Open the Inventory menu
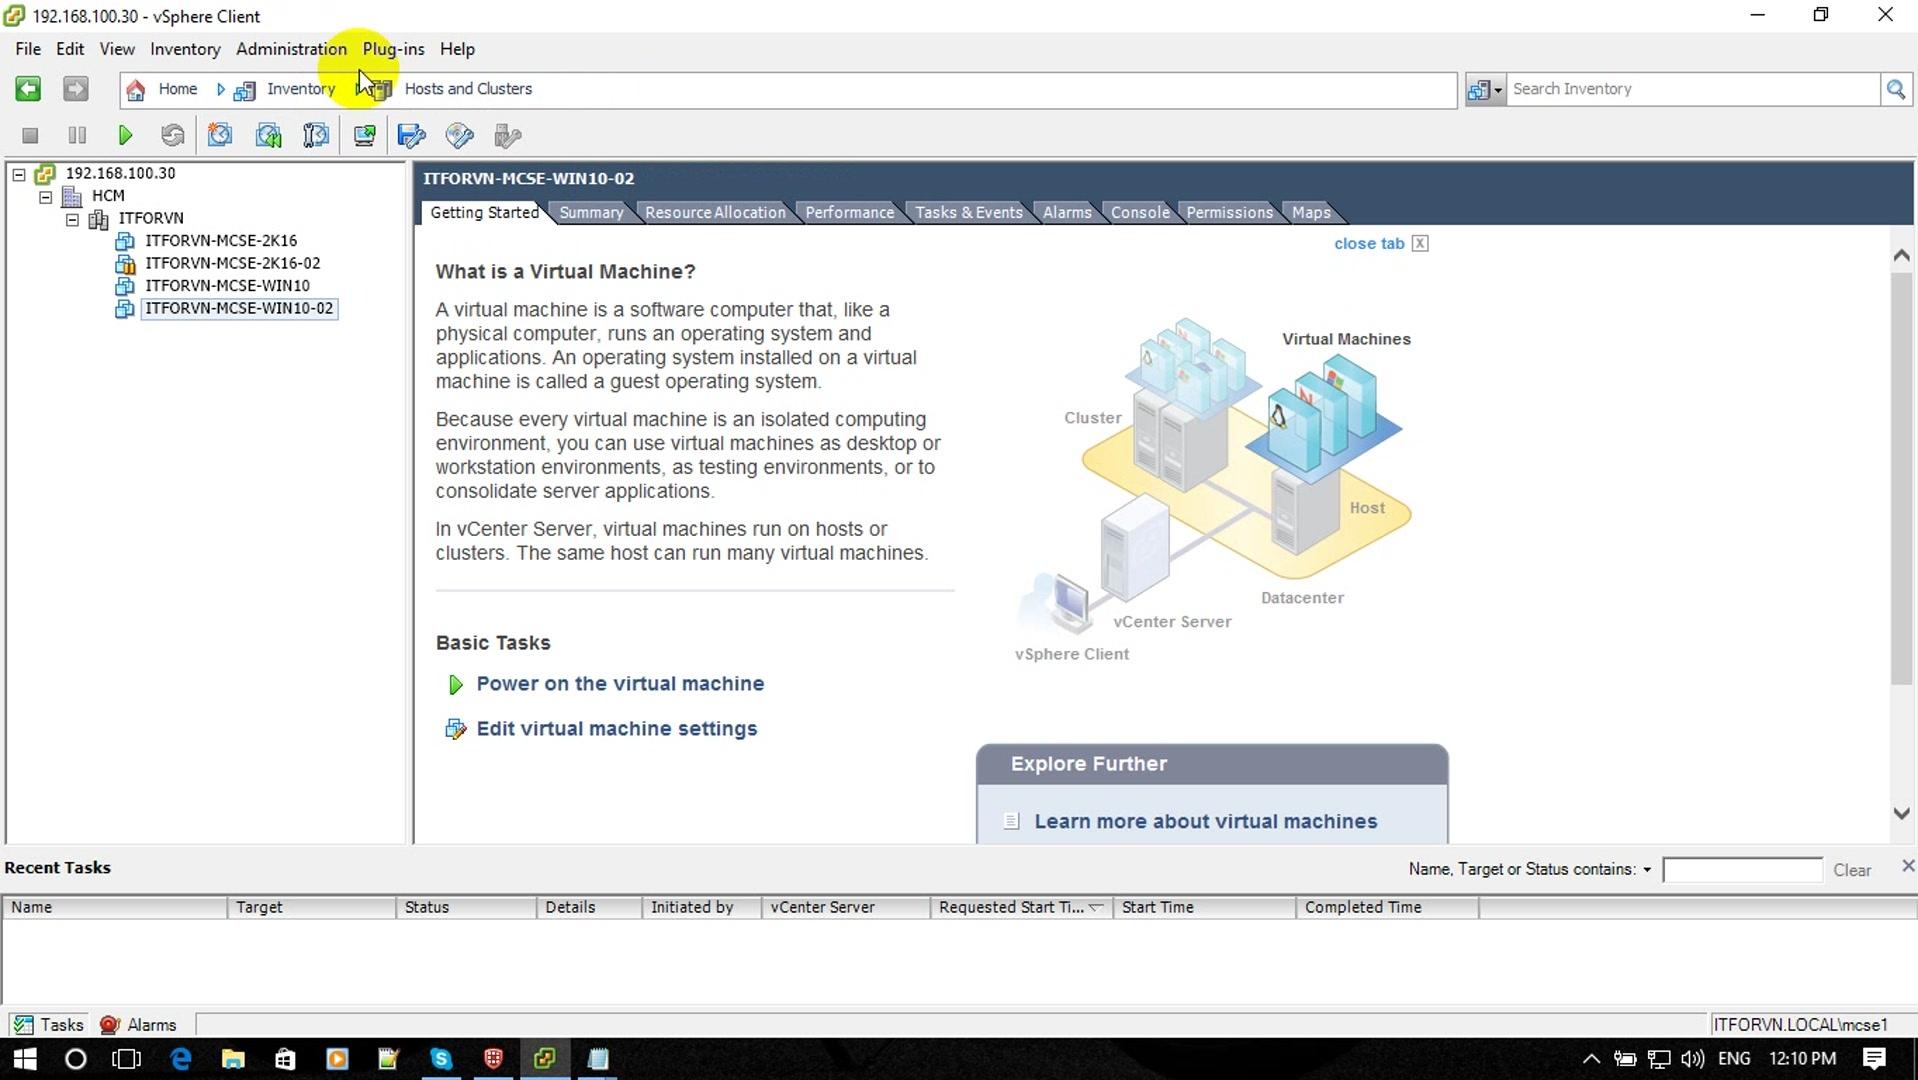Viewport: 1918px width, 1080px height. (x=185, y=49)
